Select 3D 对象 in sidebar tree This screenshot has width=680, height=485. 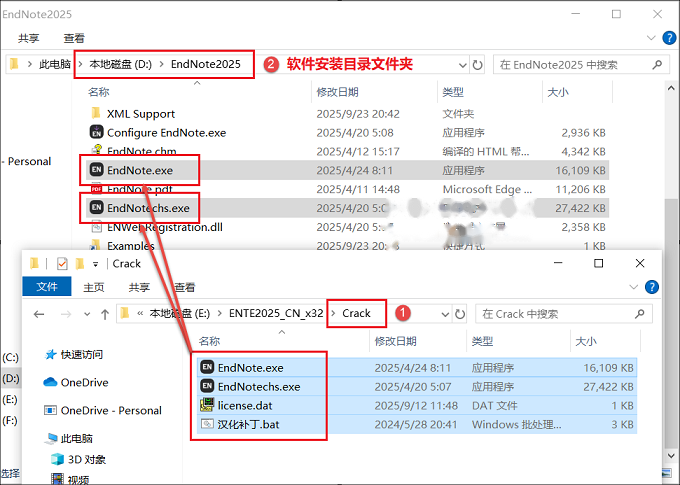87,459
